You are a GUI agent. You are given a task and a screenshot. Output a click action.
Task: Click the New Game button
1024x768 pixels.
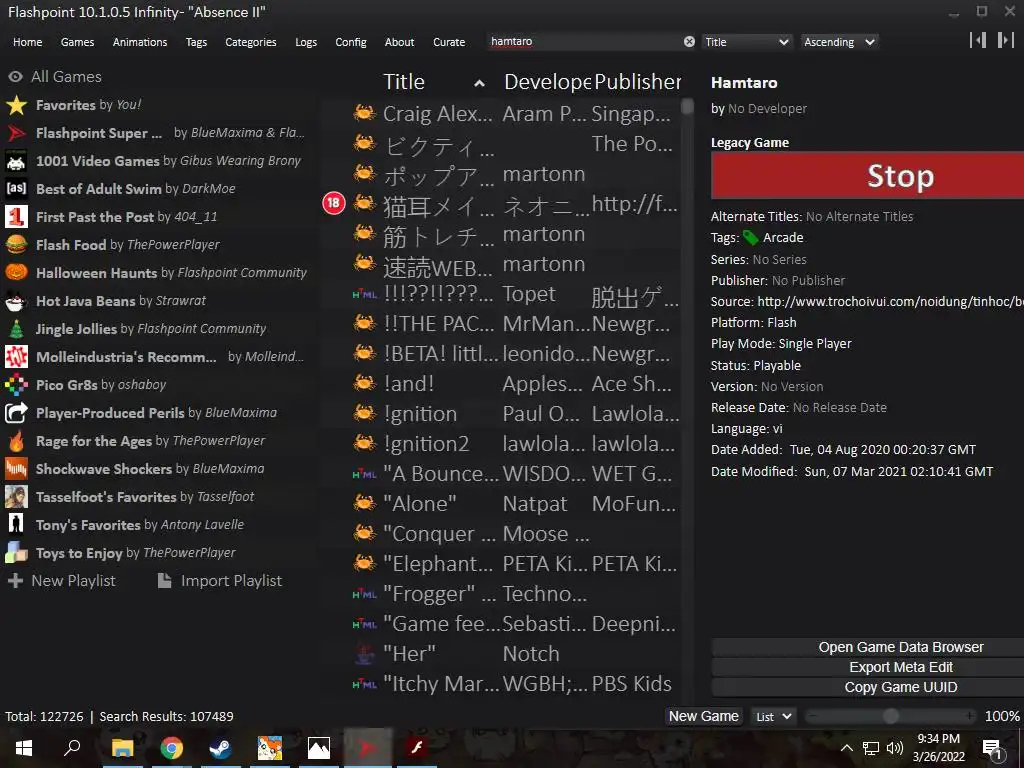[703, 716]
